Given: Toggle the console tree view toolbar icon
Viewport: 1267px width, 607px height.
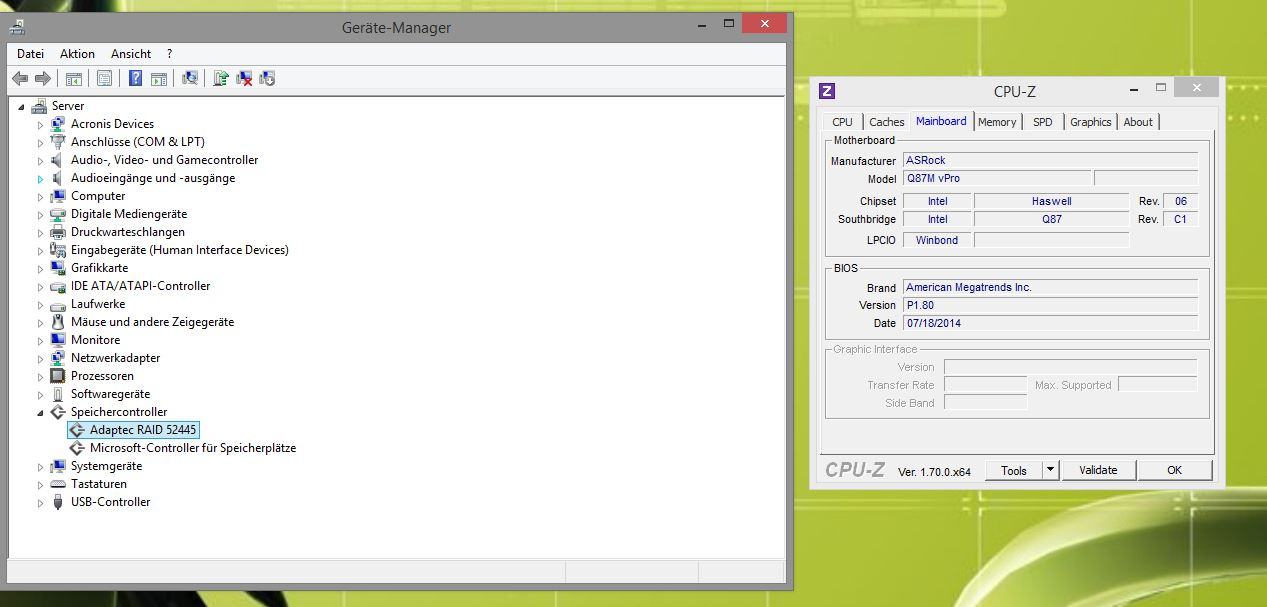Looking at the screenshot, I should [x=74, y=78].
